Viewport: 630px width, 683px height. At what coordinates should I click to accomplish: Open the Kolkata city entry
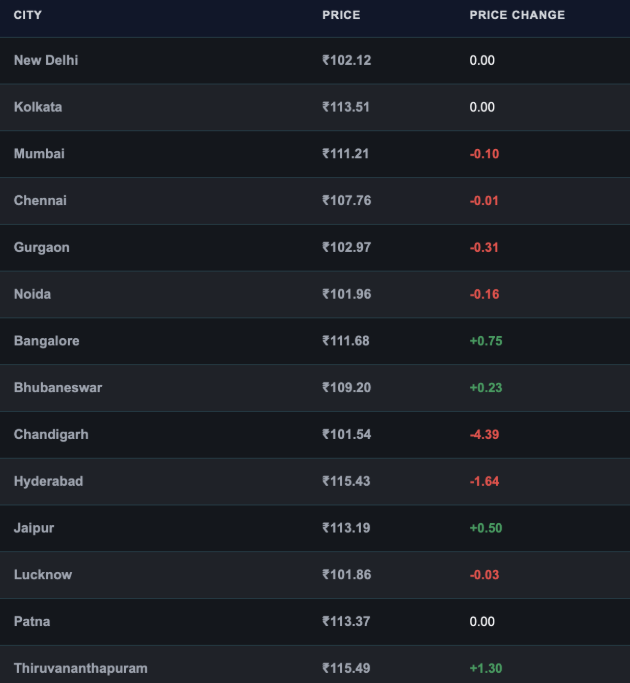[38, 107]
